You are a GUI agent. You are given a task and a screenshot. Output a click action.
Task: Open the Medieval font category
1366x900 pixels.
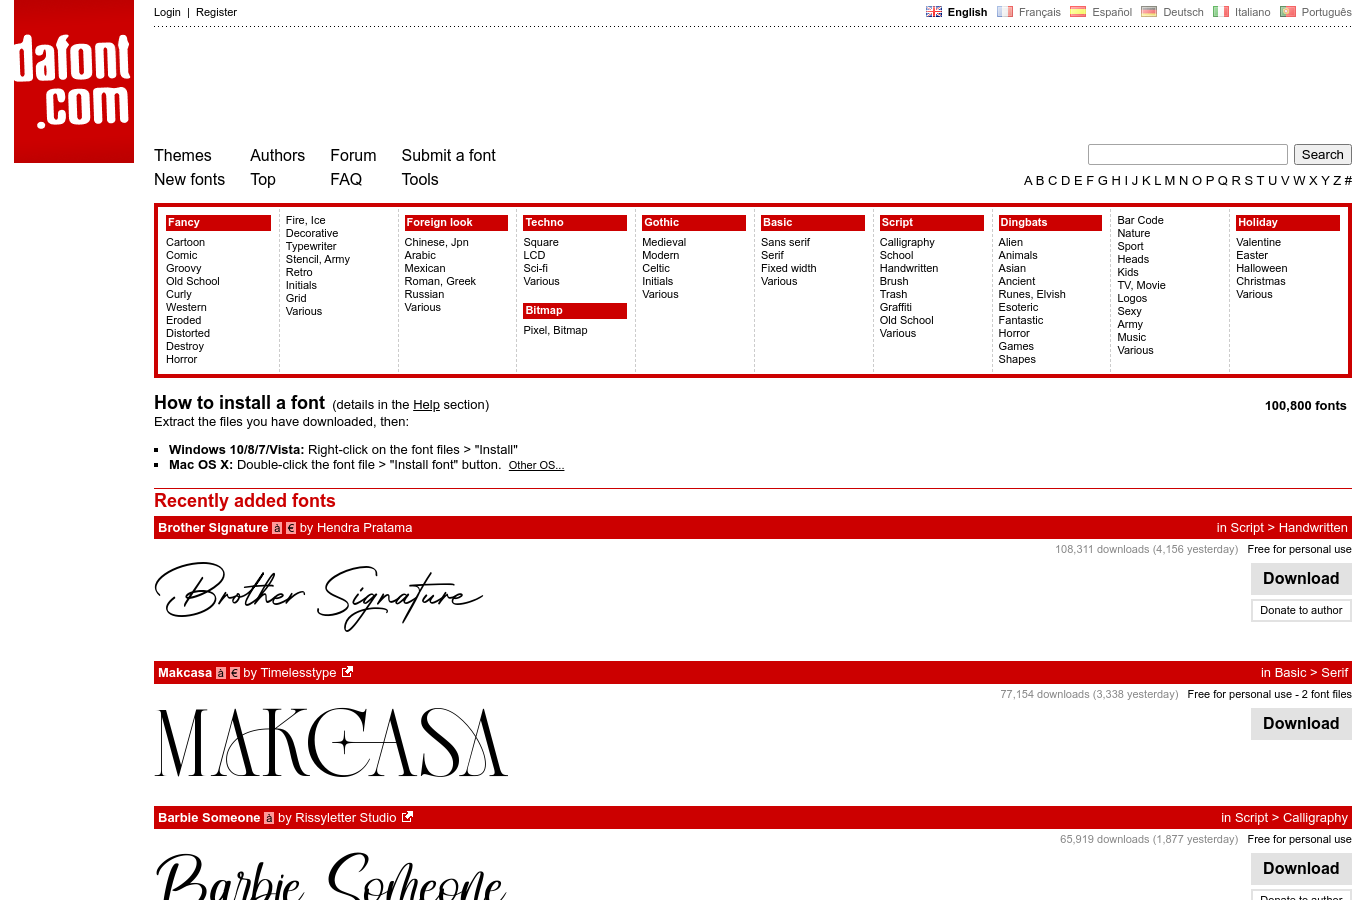664,243
